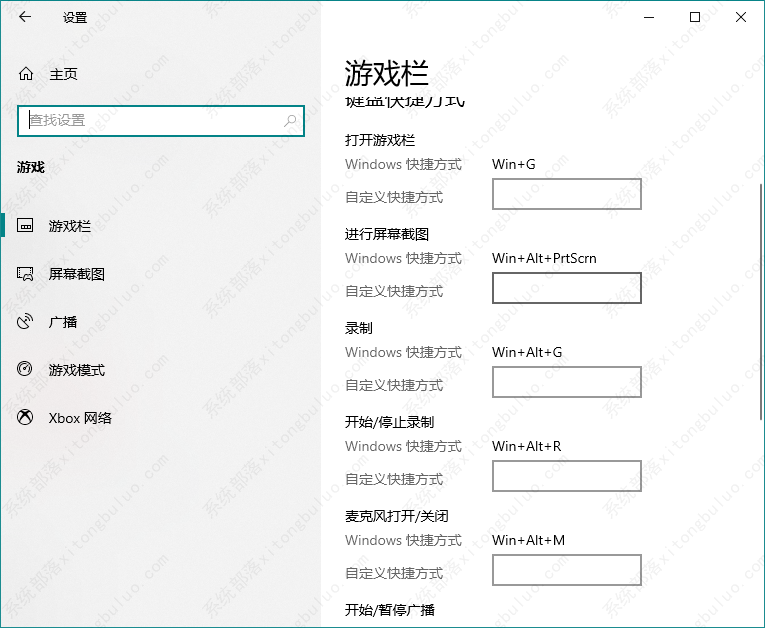Click the 屏幕截图 picture icon
The width and height of the screenshot is (765, 628).
[x=26, y=274]
